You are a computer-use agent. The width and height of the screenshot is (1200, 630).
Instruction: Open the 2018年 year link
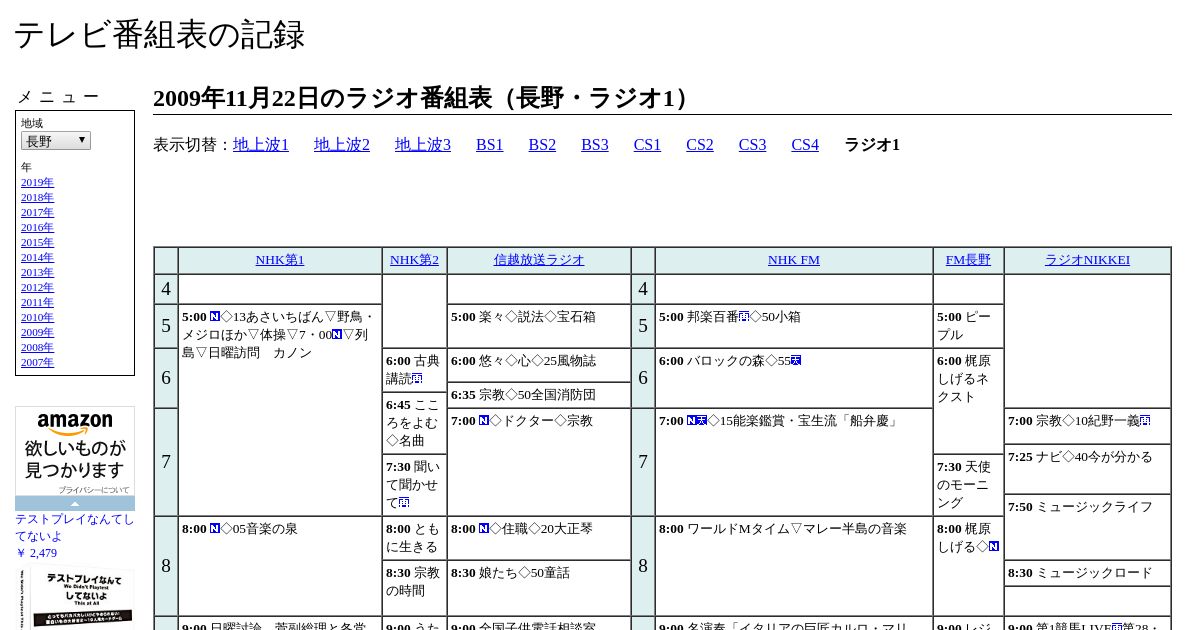pyautogui.click(x=37, y=197)
